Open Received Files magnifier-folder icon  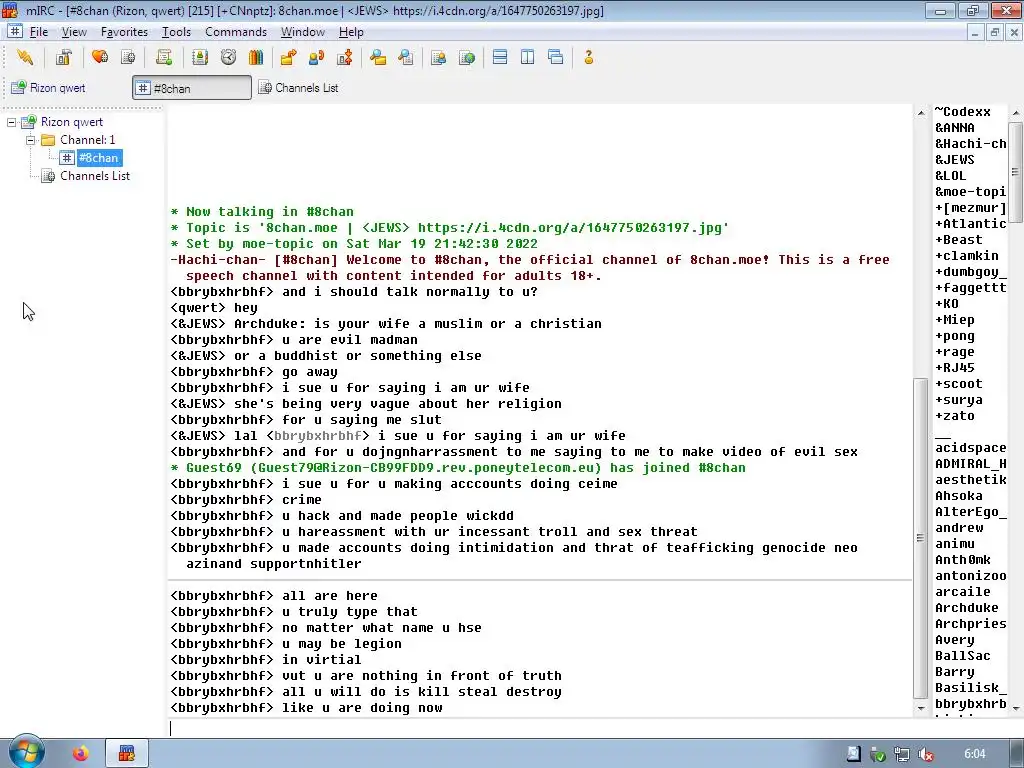377,57
